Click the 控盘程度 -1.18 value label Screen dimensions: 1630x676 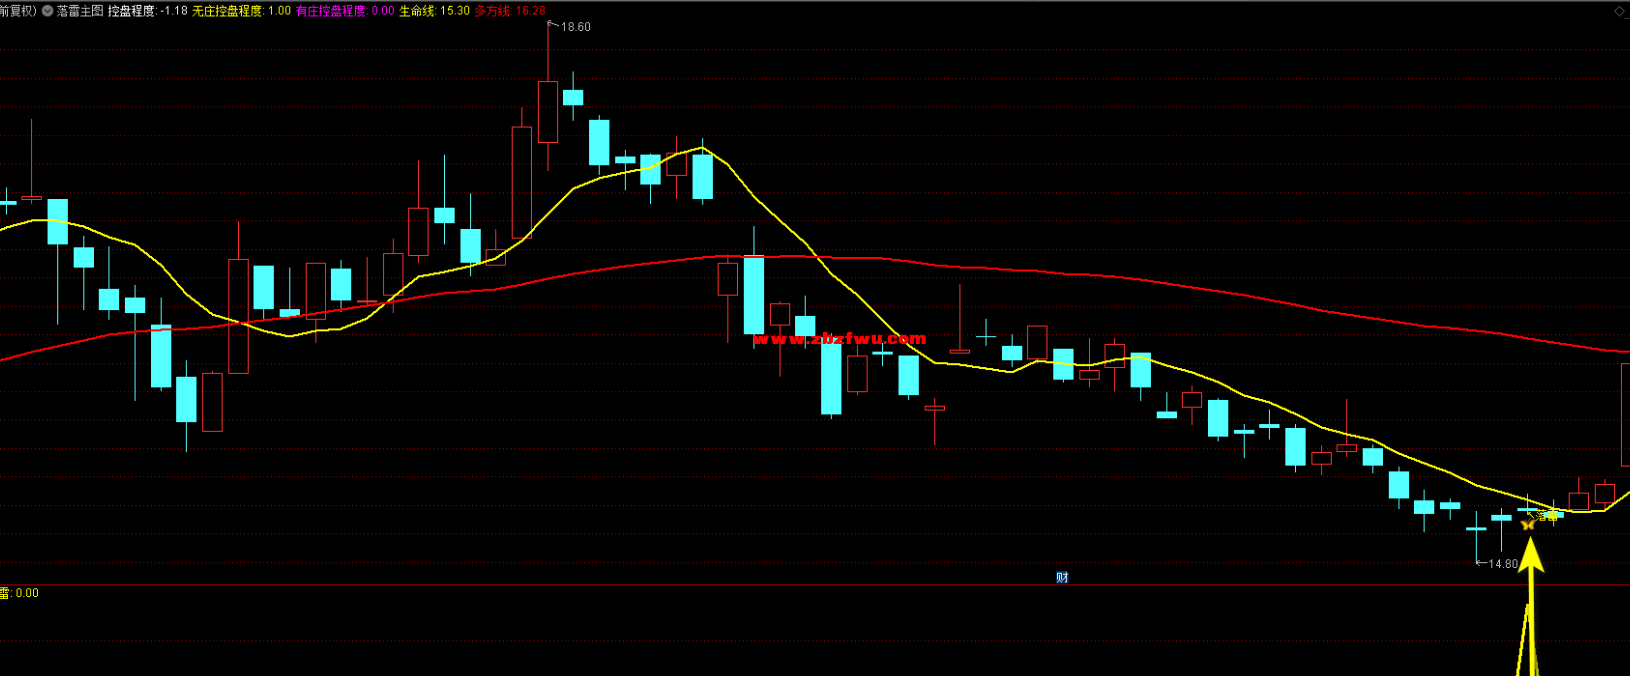point(147,11)
